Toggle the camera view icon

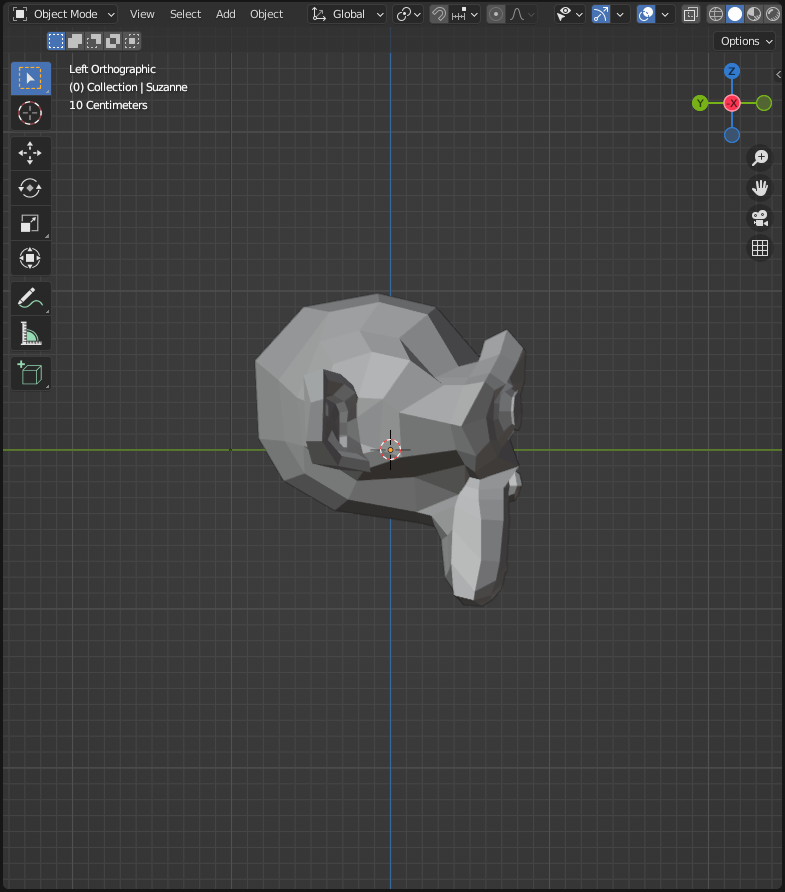click(760, 218)
